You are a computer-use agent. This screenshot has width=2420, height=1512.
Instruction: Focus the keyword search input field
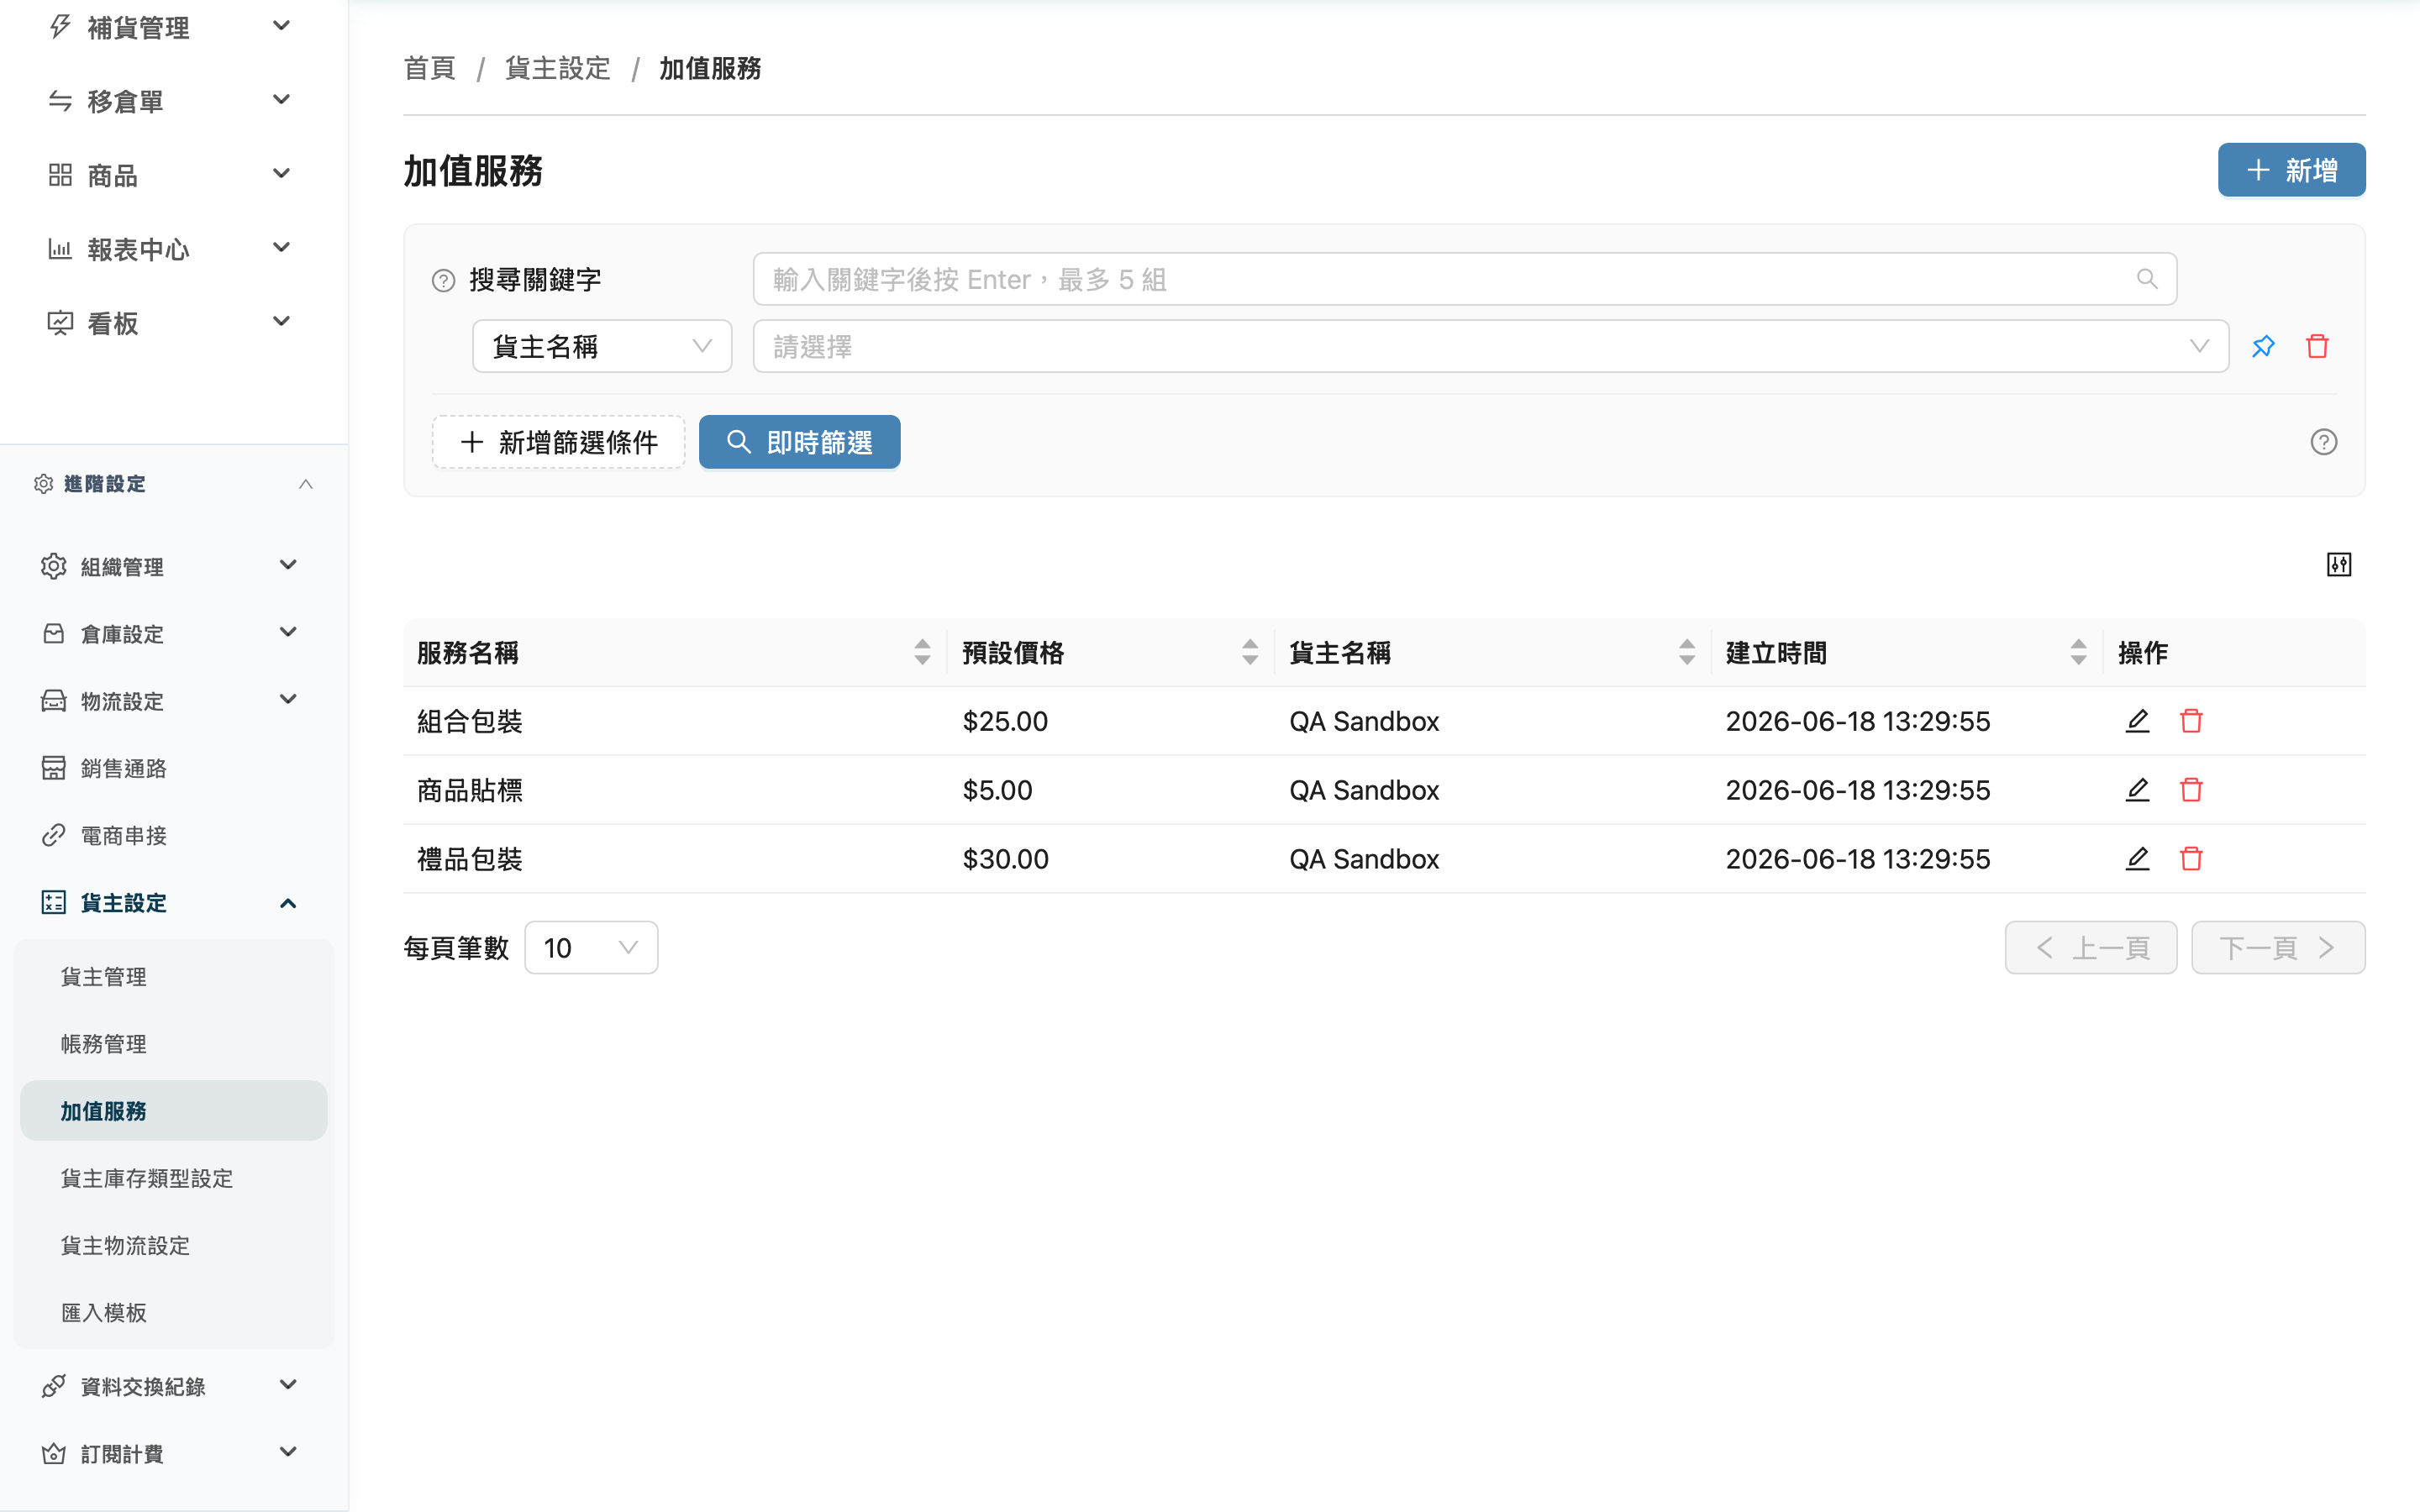pos(1464,279)
